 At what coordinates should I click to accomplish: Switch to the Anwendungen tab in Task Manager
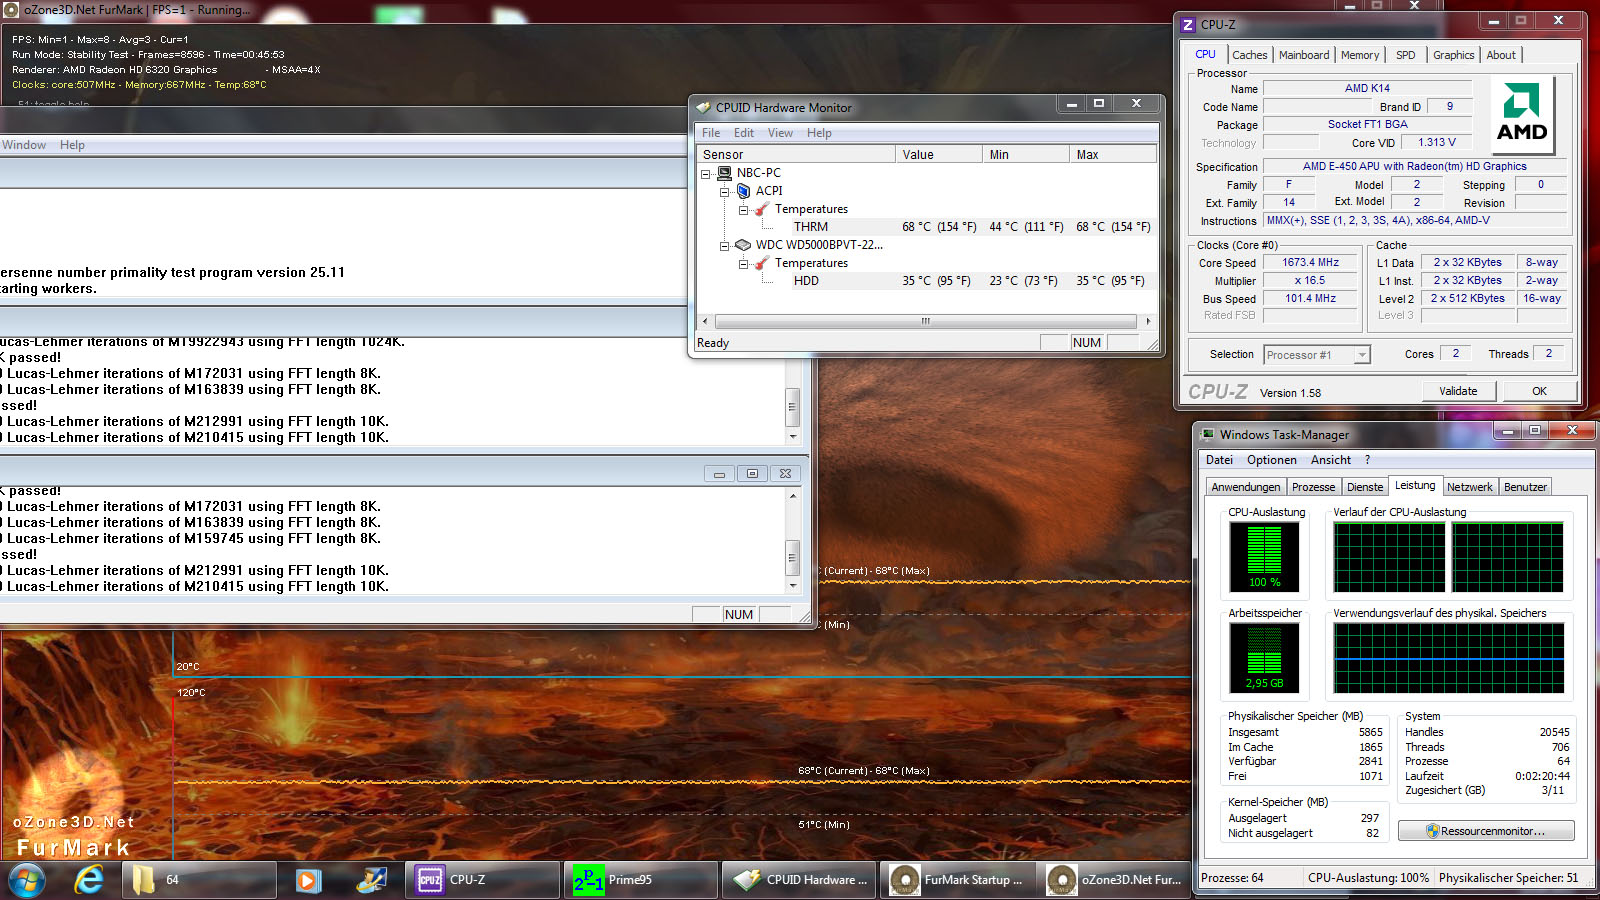1246,487
